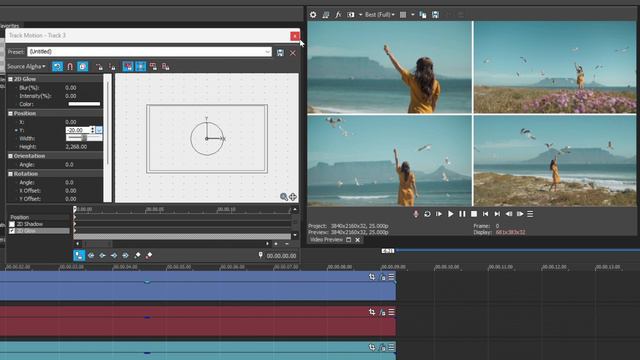This screenshot has width=640, height=360.
Task: Open the 2D Glow color swatch
Action: click(84, 104)
